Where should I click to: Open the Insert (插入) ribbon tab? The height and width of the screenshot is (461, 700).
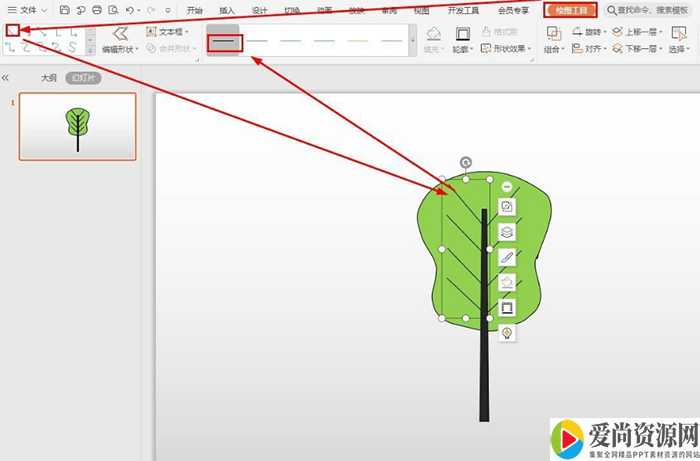coord(227,10)
